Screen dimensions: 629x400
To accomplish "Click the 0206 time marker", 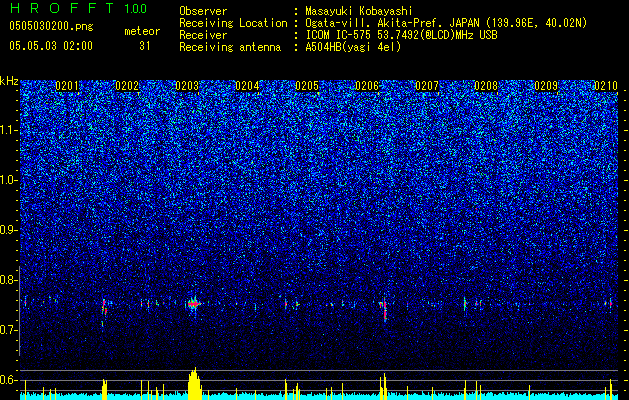I will 367,86.
